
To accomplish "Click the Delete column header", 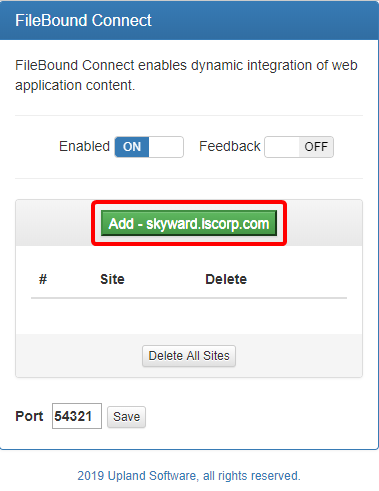I will click(x=226, y=279).
